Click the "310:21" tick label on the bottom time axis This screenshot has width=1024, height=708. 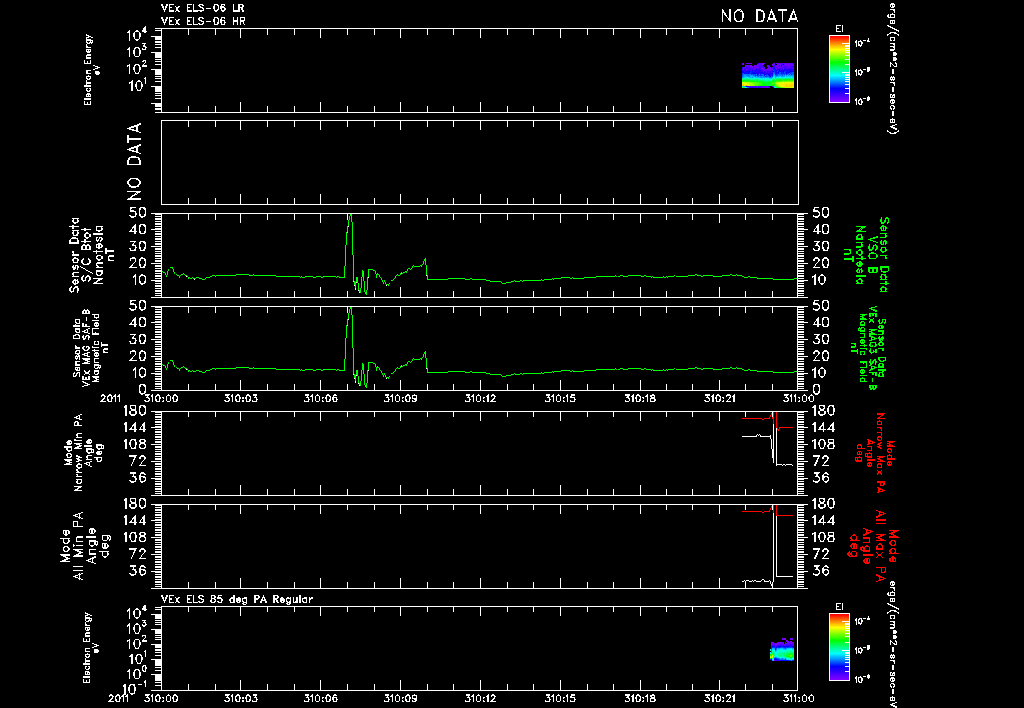click(x=719, y=698)
